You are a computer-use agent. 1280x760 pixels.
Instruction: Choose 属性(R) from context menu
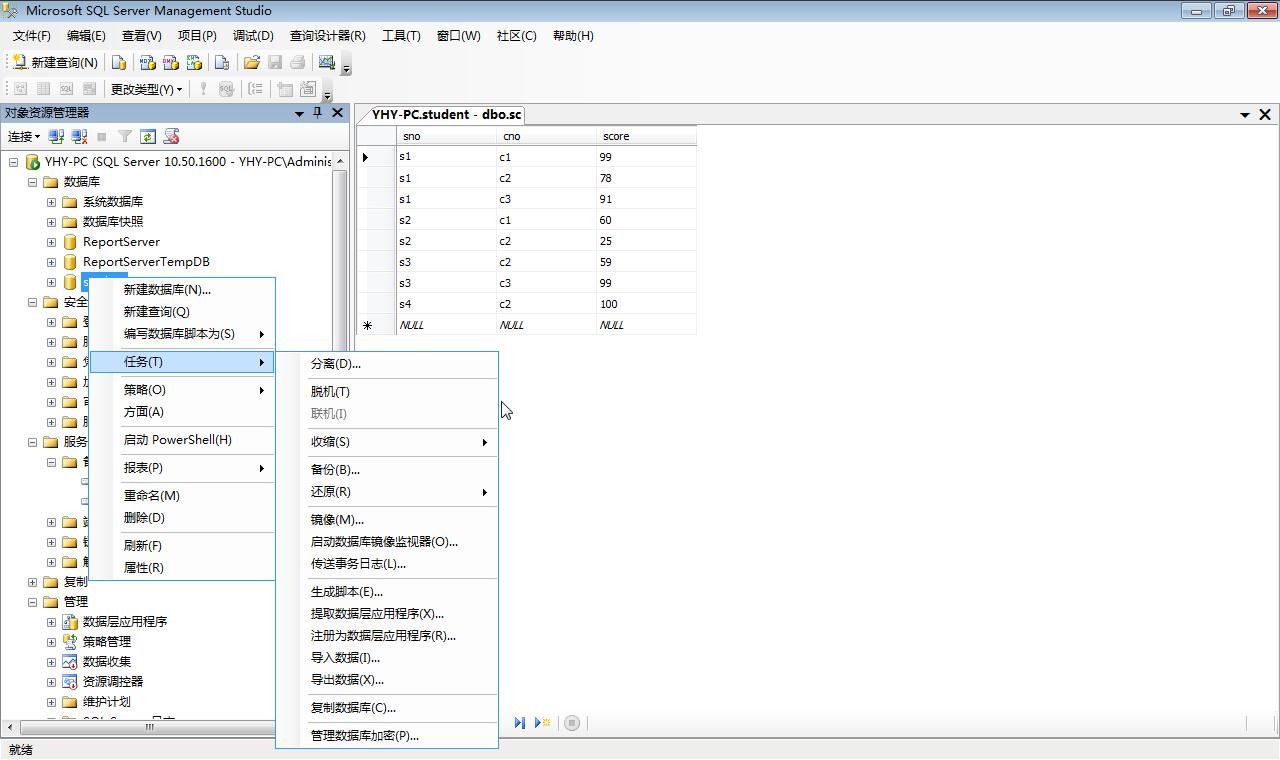click(x=182, y=568)
